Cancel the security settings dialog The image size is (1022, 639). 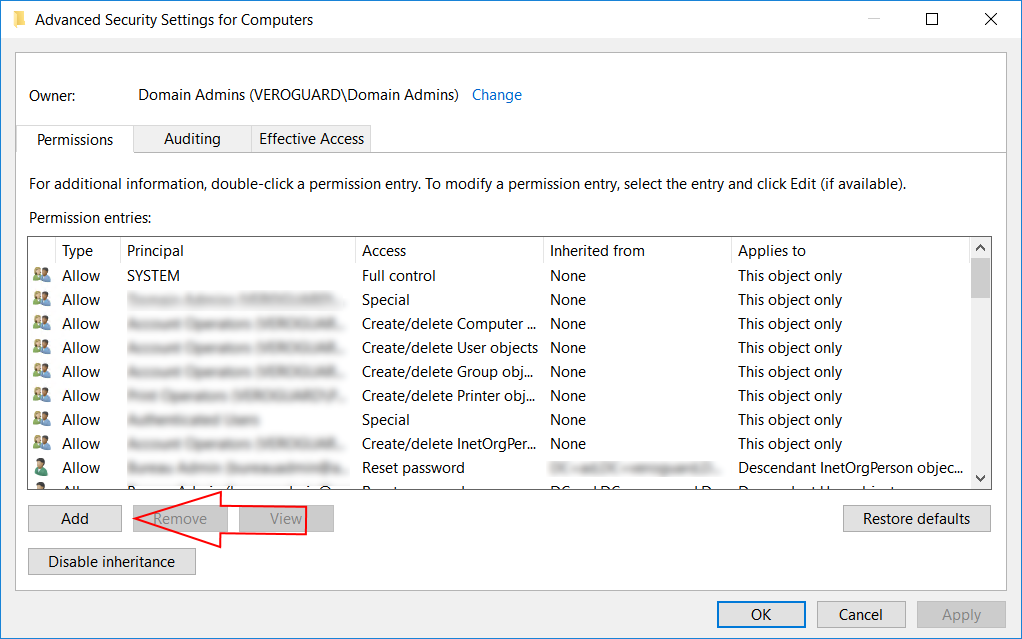tap(861, 615)
